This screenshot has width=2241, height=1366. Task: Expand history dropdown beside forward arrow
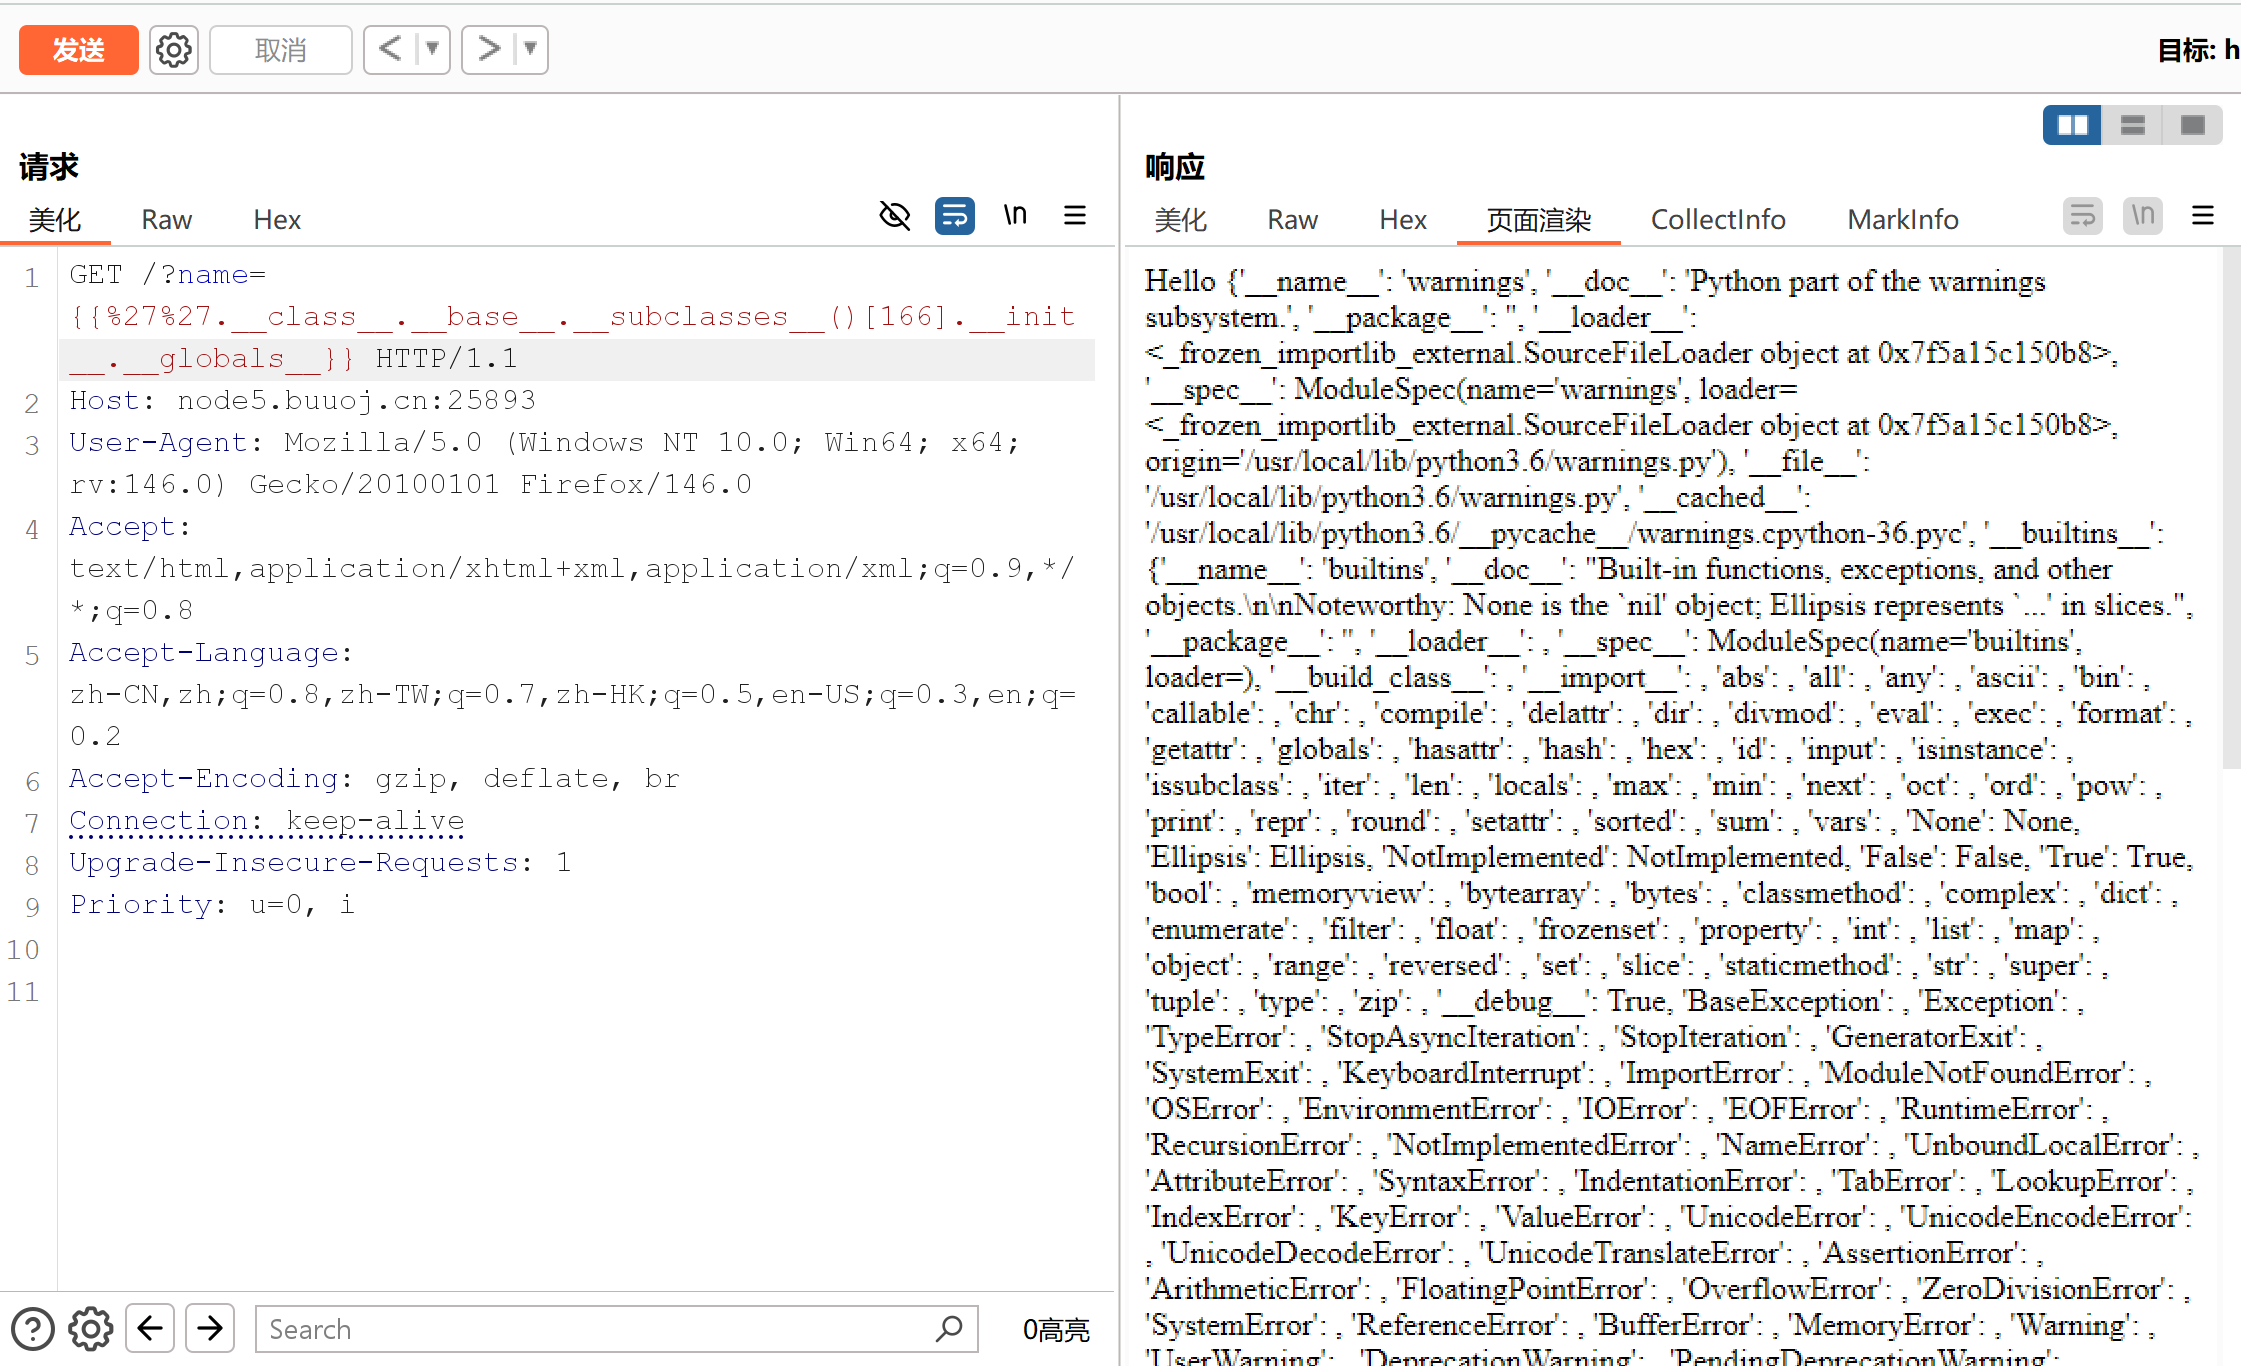(531, 49)
